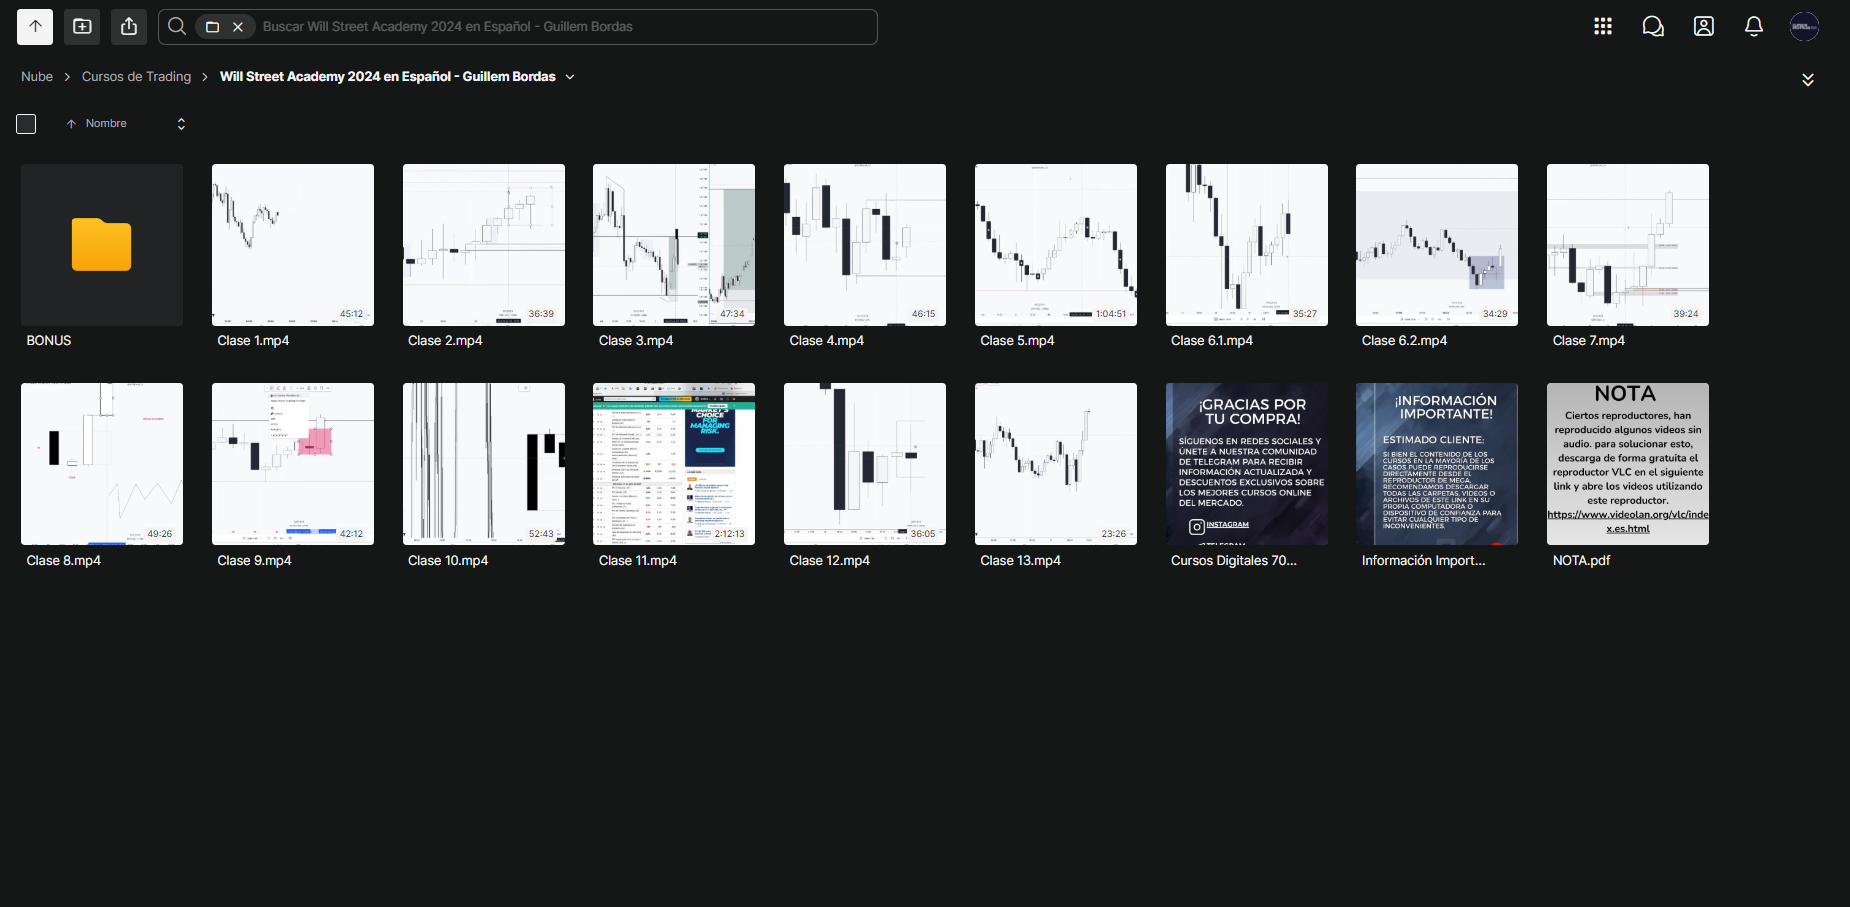Viewport: 1850px width, 907px height.
Task: Create a new folder with the plus-folder icon
Action: click(x=82, y=27)
